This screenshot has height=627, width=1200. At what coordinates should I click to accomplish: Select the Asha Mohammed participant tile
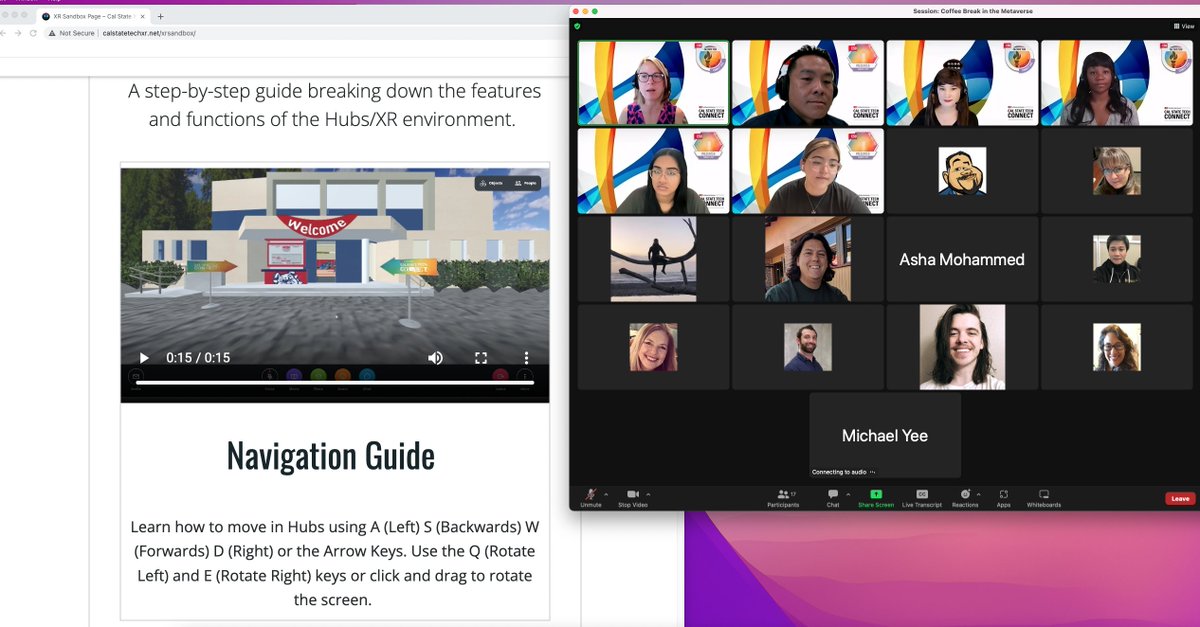962,259
